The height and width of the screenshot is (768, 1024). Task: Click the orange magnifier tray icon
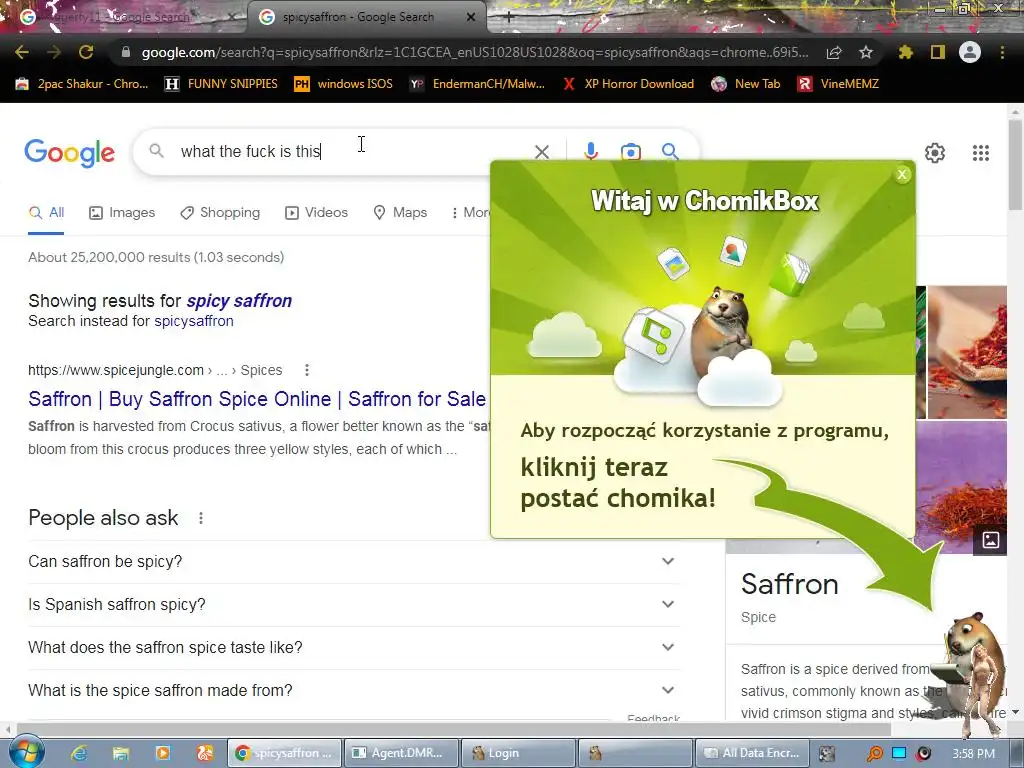874,754
